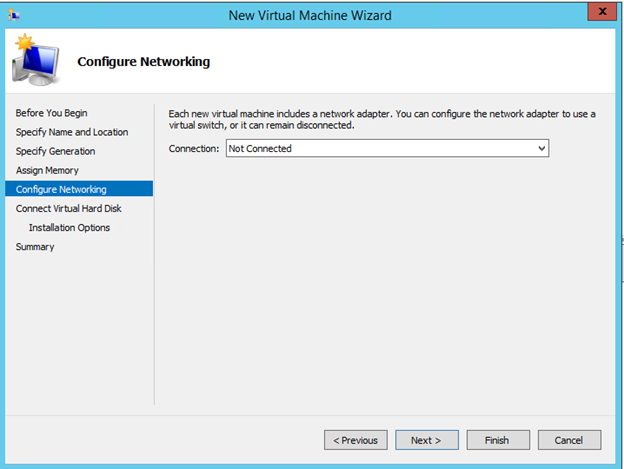Click the network adapter description text
624x469 pixels.
[382, 119]
